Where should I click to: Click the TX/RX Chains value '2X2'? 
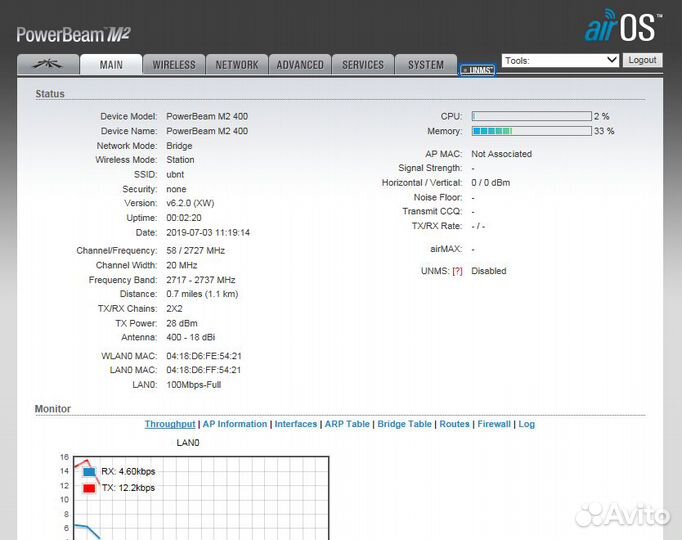tap(174, 309)
